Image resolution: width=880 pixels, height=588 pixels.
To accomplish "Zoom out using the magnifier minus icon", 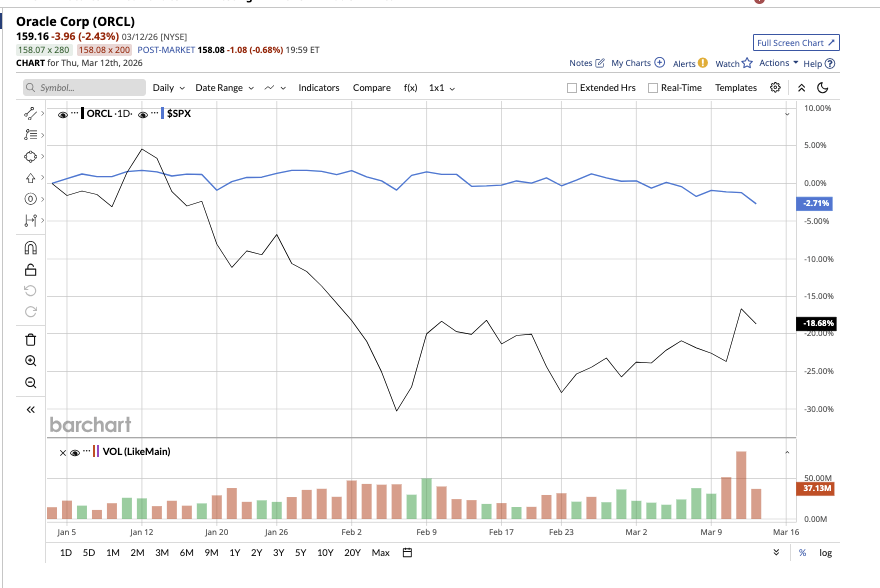I will (30, 382).
